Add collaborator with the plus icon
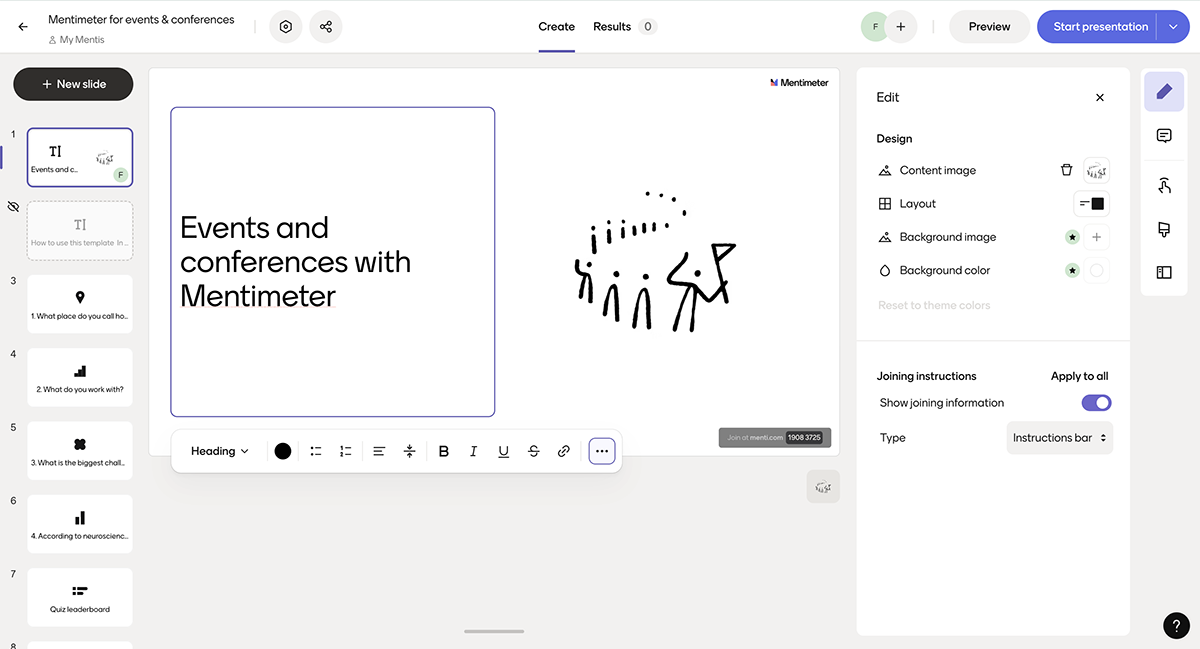The width and height of the screenshot is (1200, 649). 901,27
